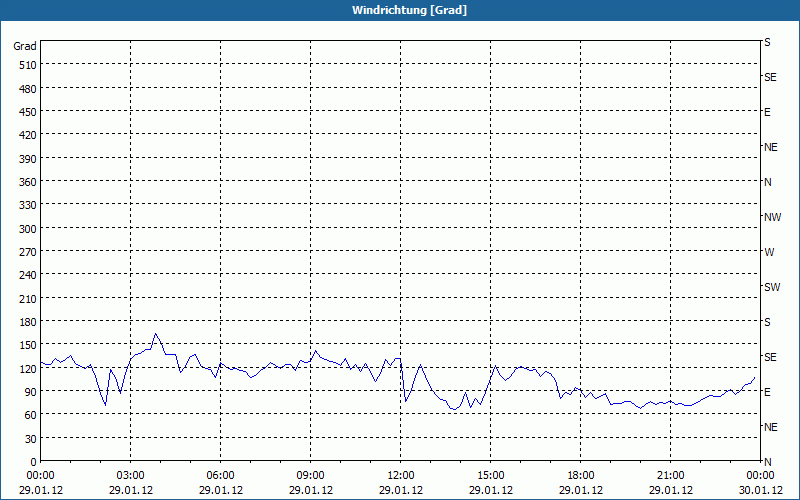This screenshot has width=800, height=500.
Task: Click the W compass label
Action: (x=769, y=252)
